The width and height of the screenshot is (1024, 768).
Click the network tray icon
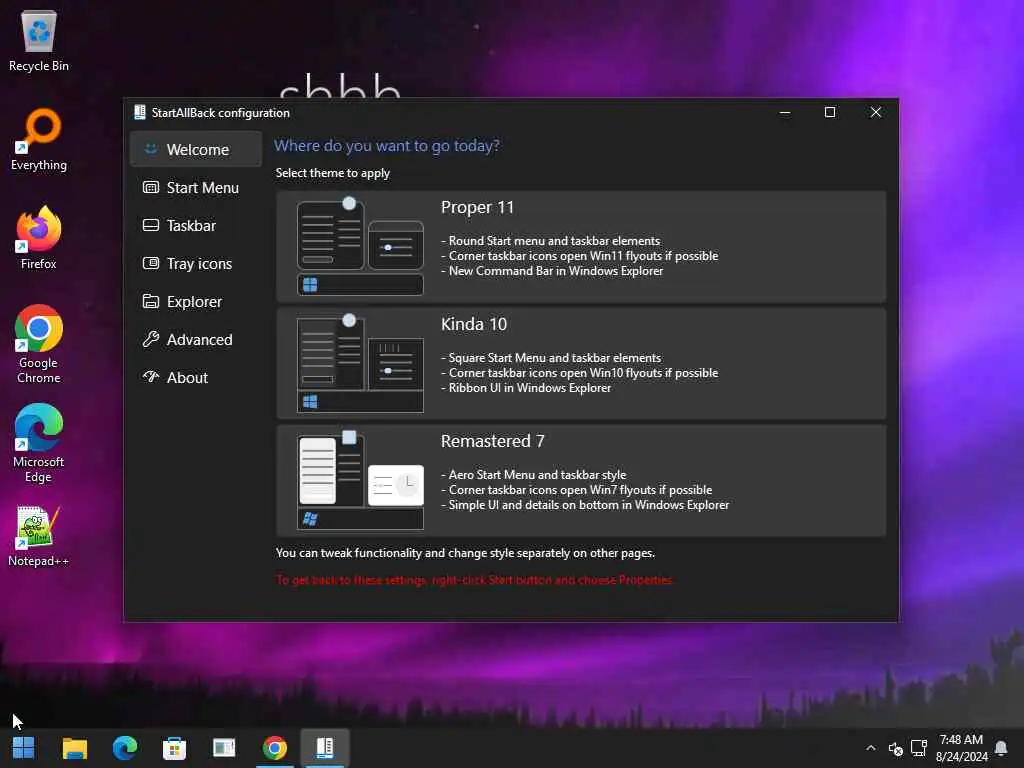coord(919,748)
